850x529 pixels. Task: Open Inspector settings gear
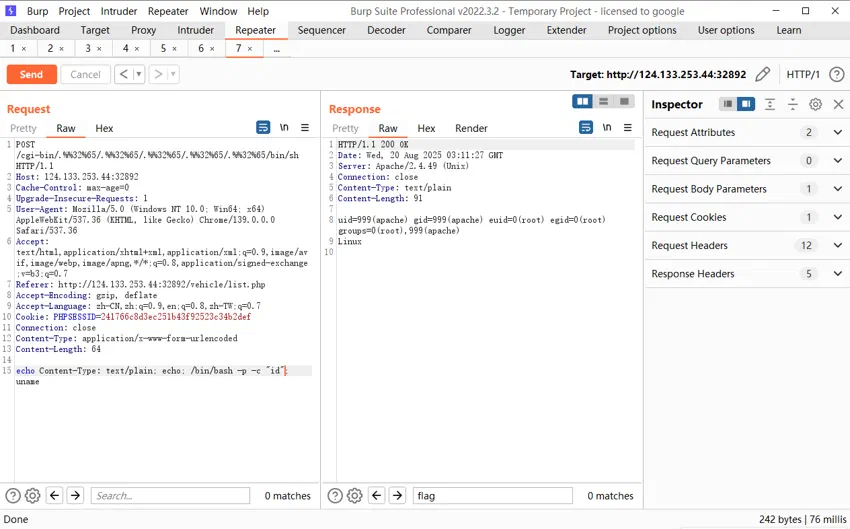815,104
